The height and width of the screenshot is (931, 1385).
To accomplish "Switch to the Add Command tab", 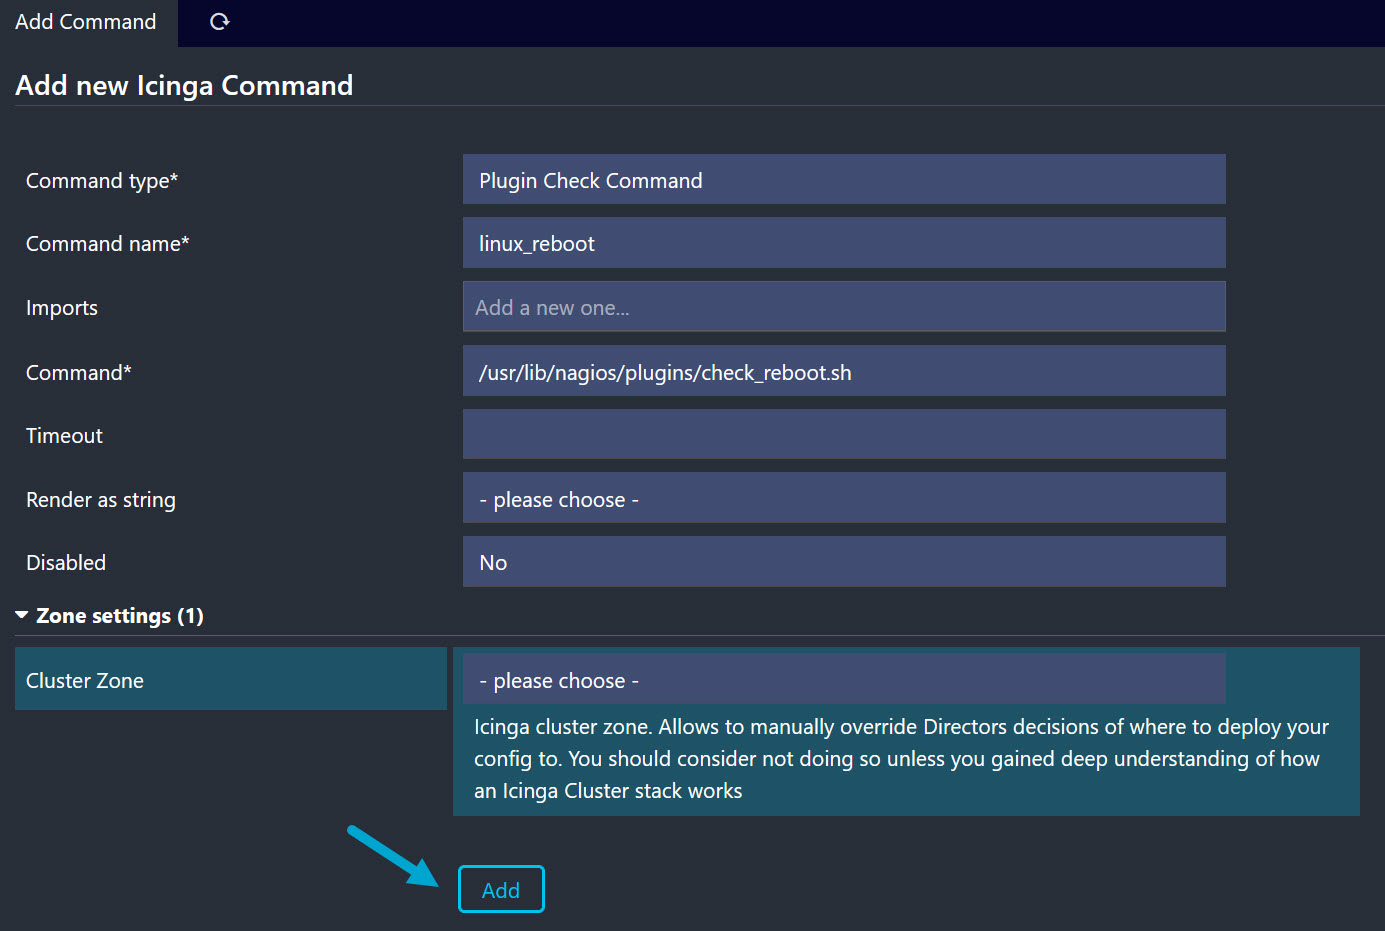I will (86, 22).
